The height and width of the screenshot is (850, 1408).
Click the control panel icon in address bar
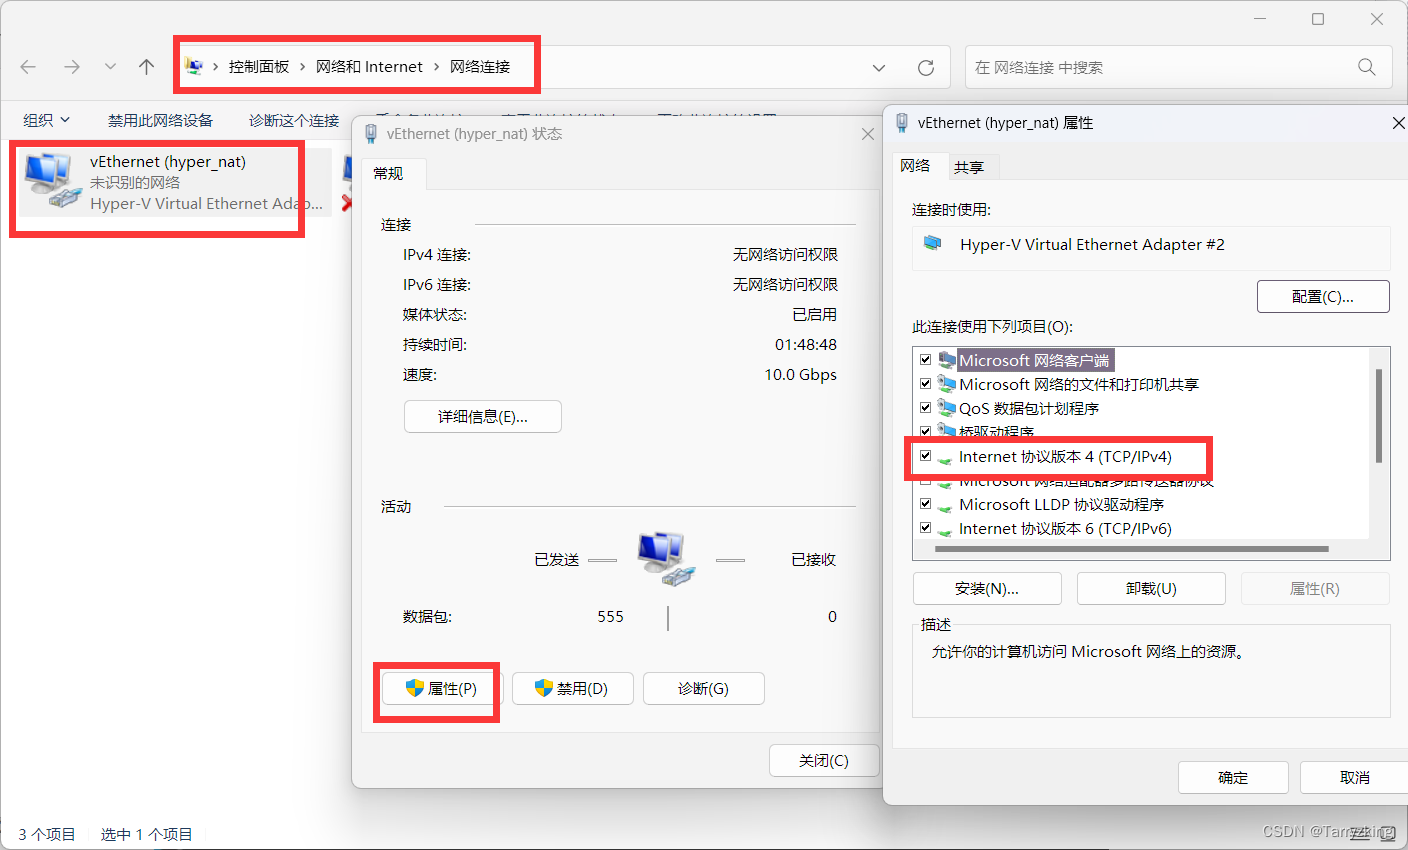[194, 67]
